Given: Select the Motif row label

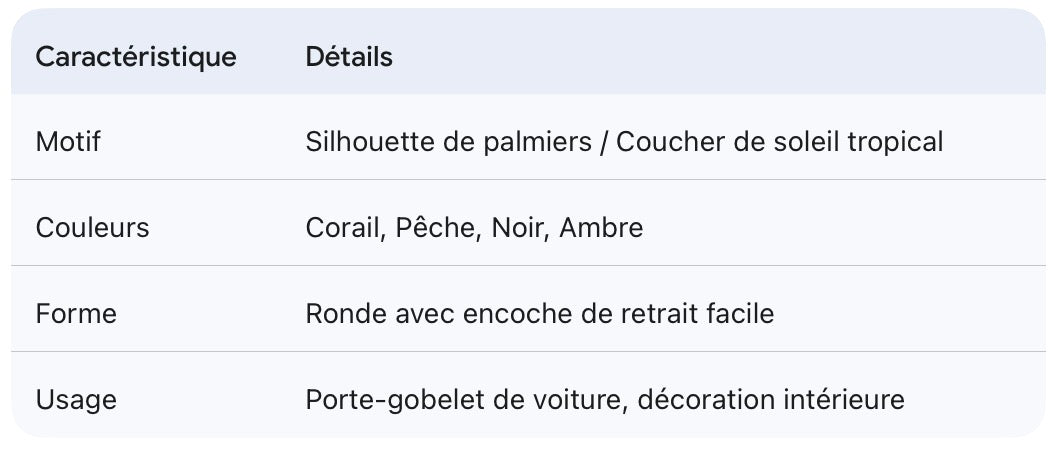Looking at the screenshot, I should pos(68,142).
